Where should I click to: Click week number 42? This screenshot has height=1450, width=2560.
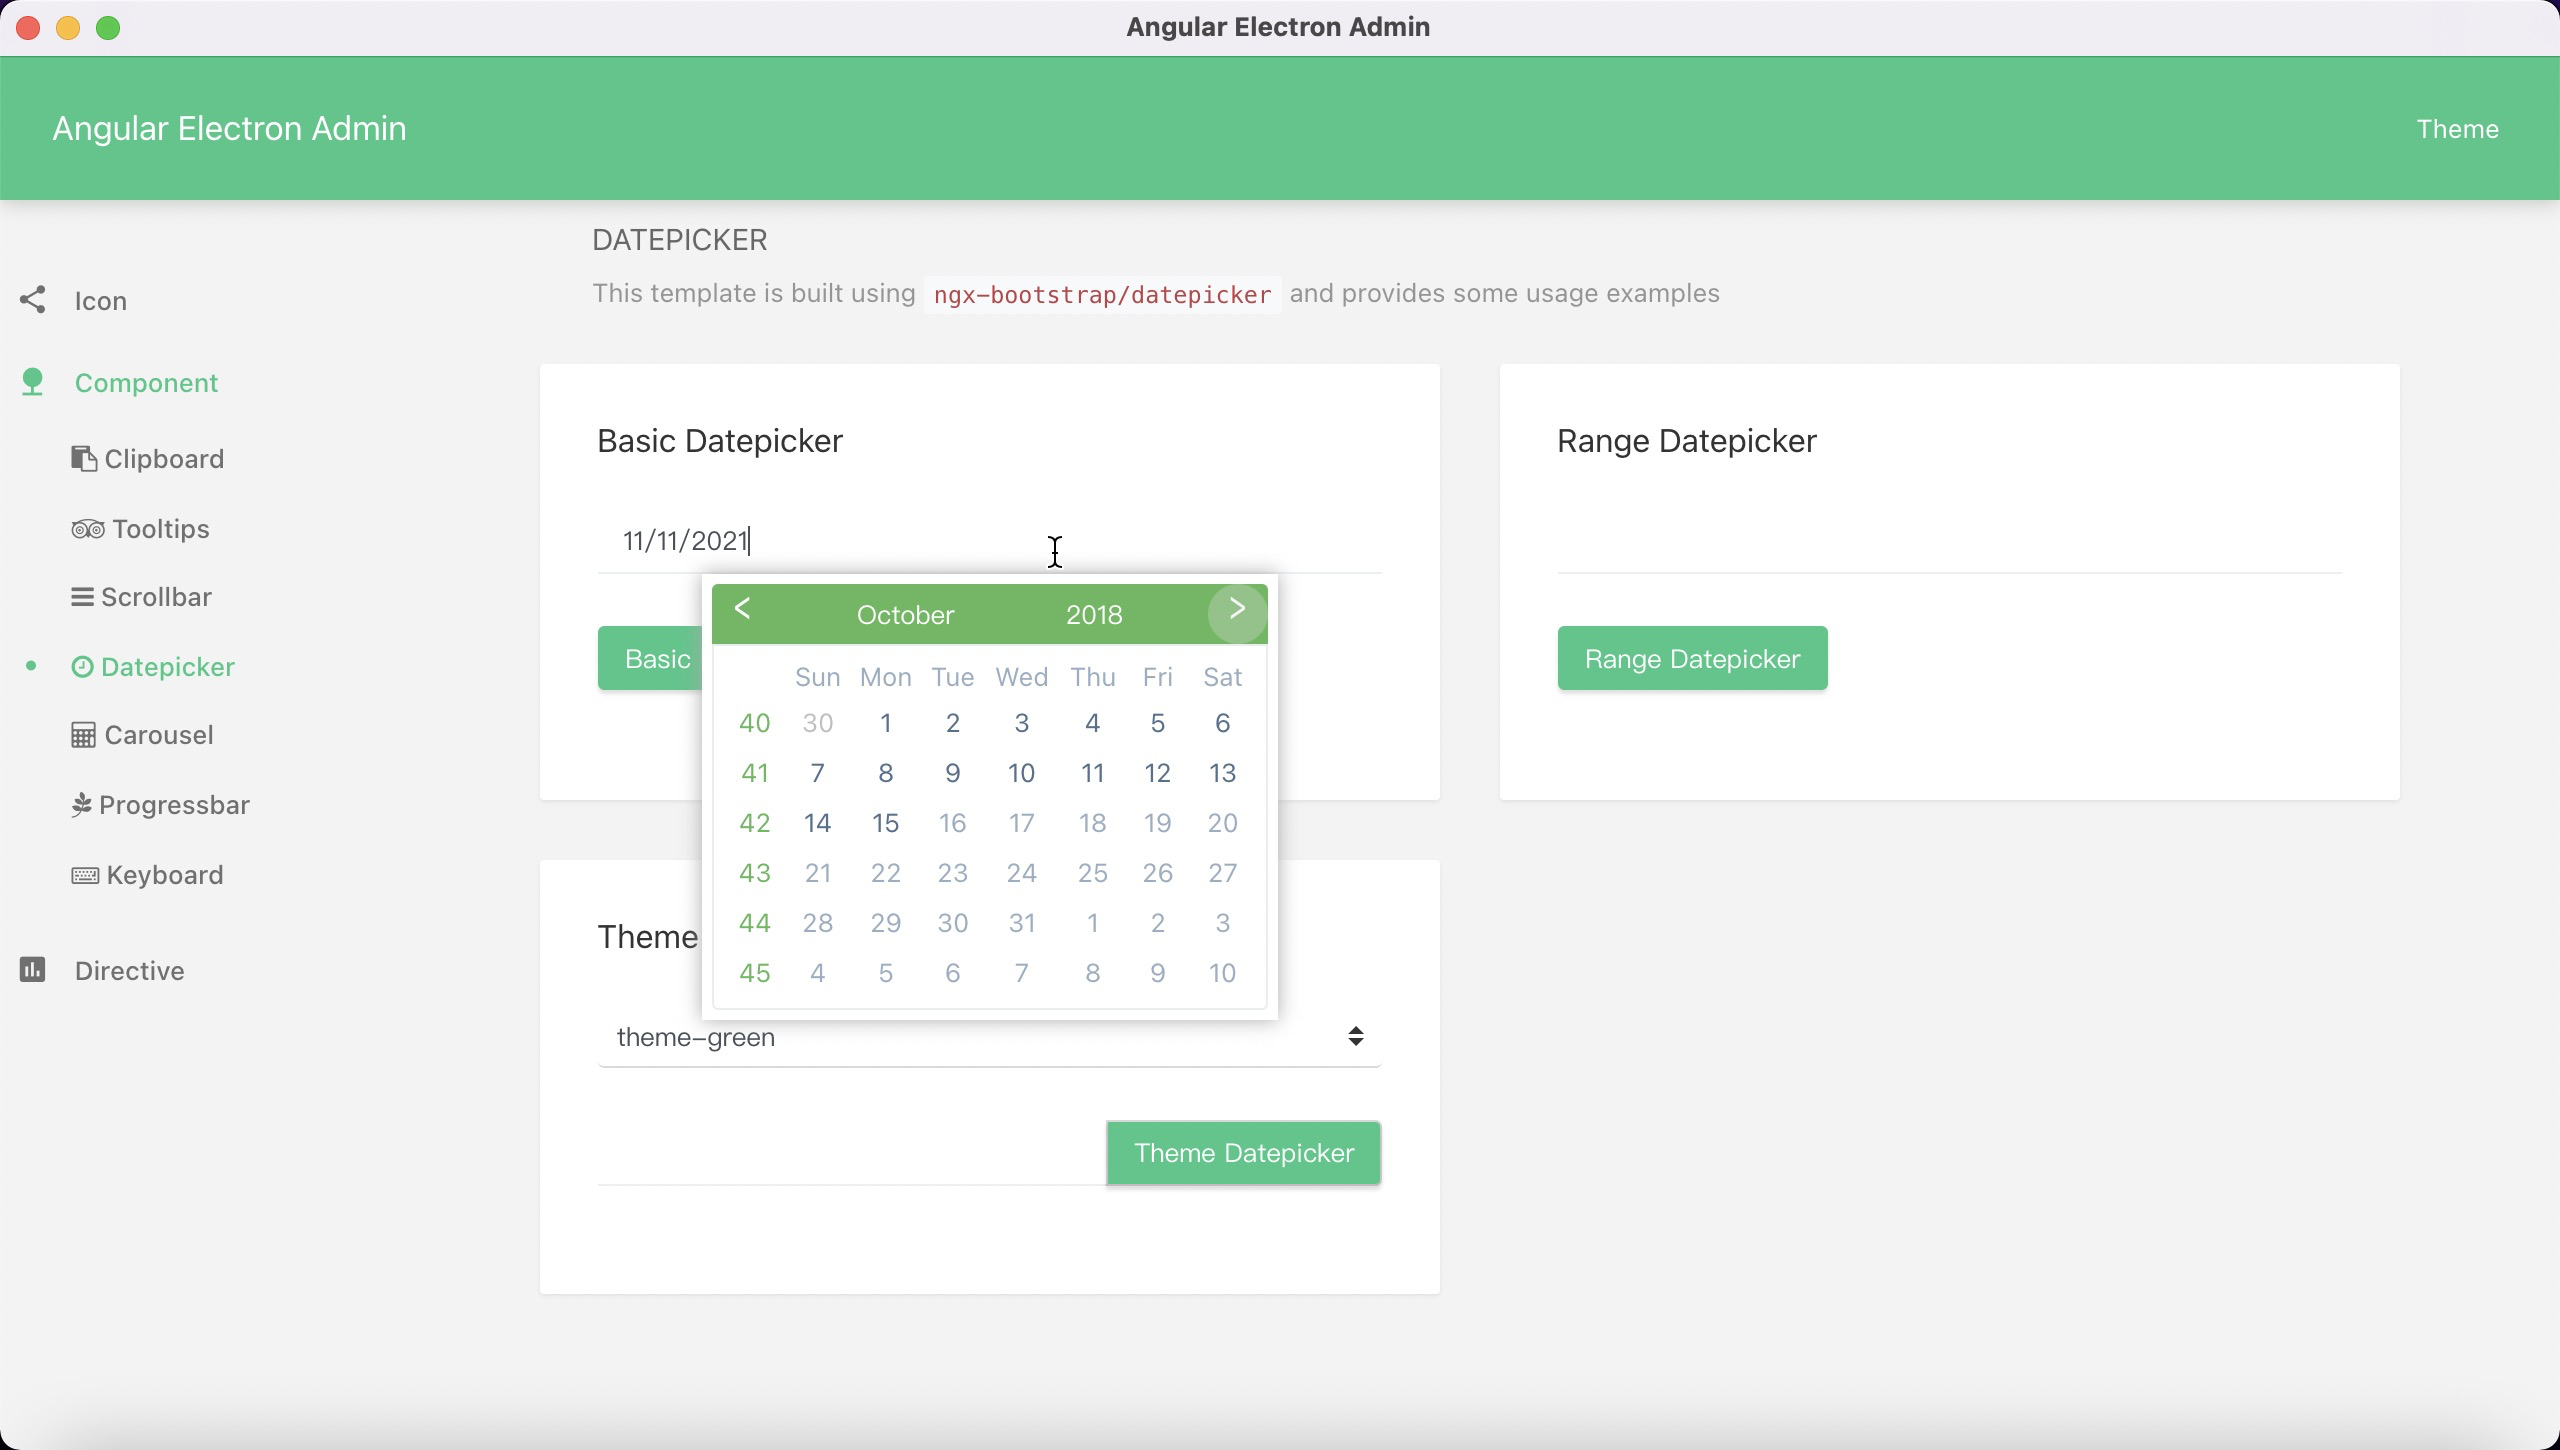(754, 823)
